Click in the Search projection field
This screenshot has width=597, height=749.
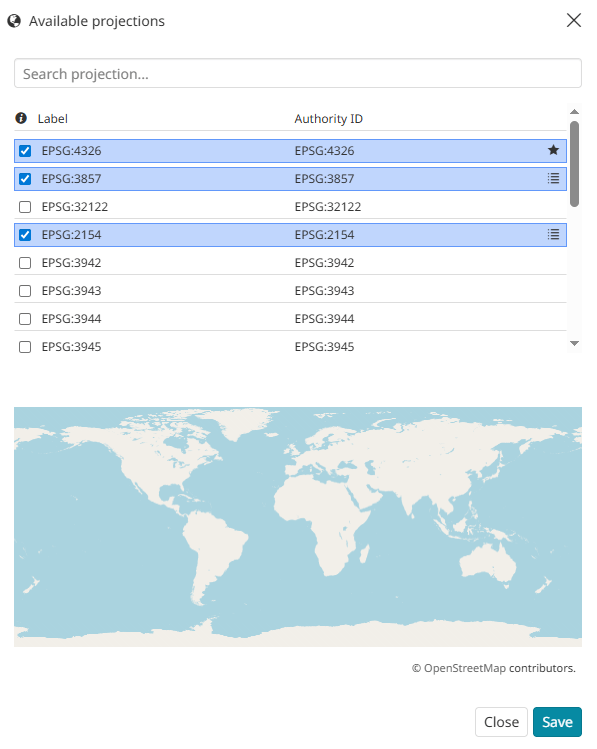pyautogui.click(x=298, y=74)
